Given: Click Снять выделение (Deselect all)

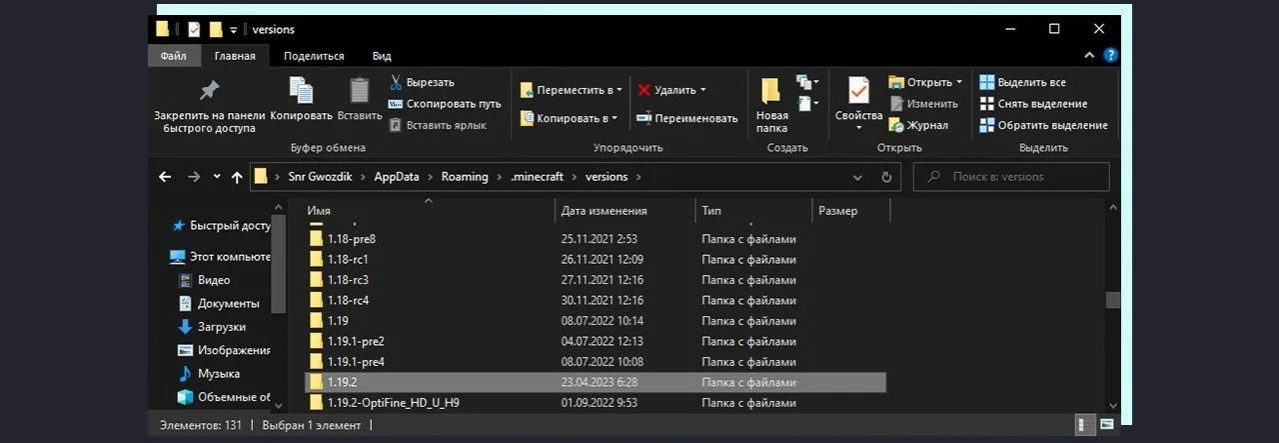Looking at the screenshot, I should pos(1033,103).
